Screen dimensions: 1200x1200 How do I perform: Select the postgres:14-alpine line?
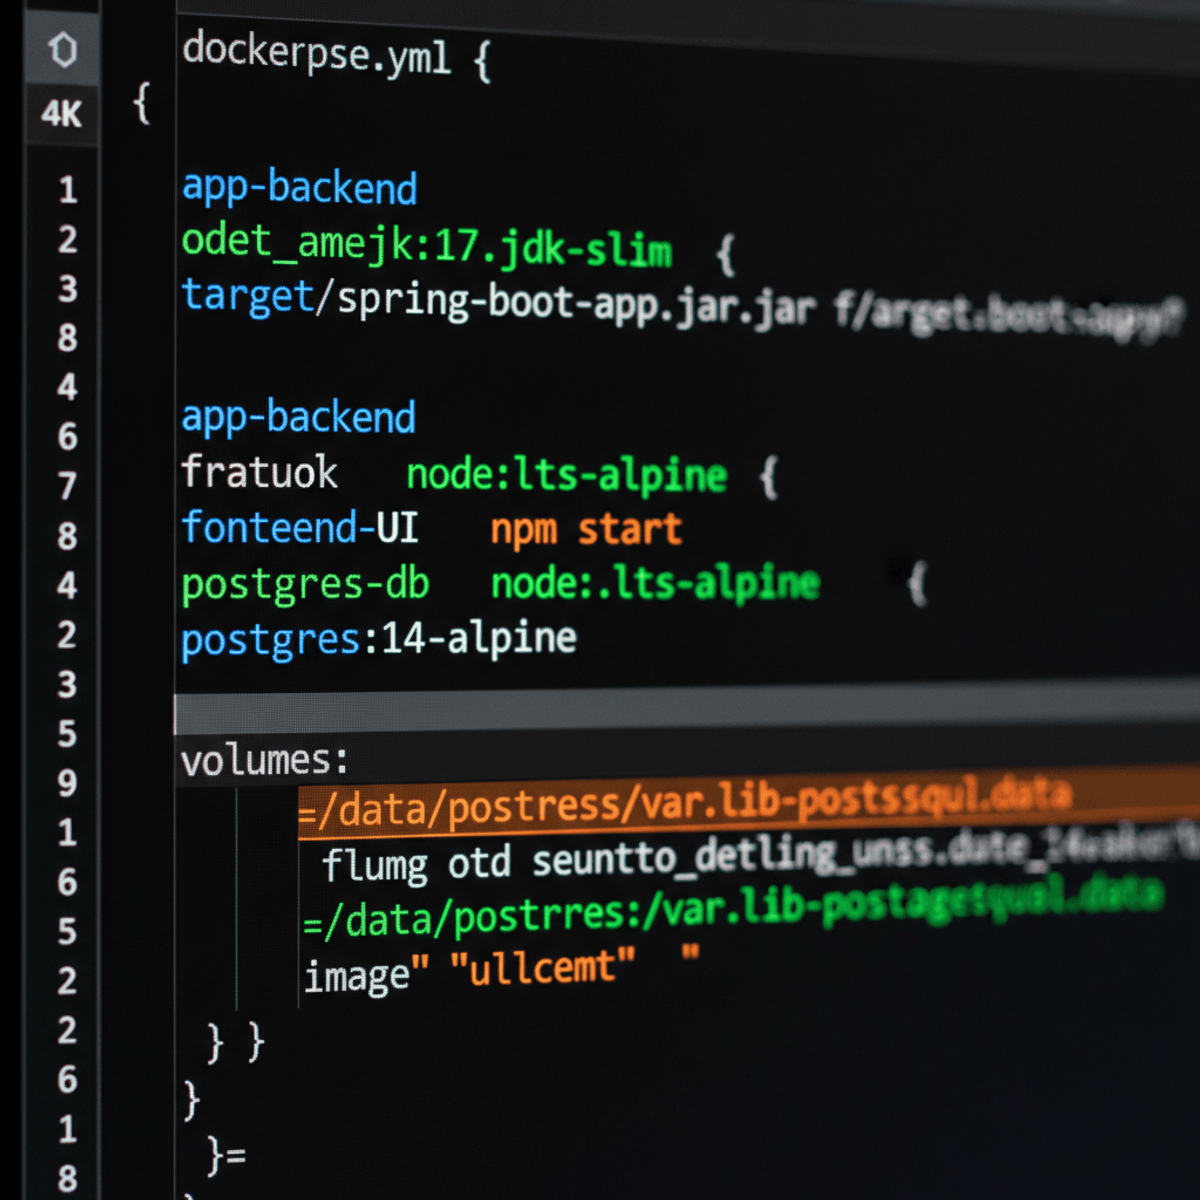pos(378,637)
